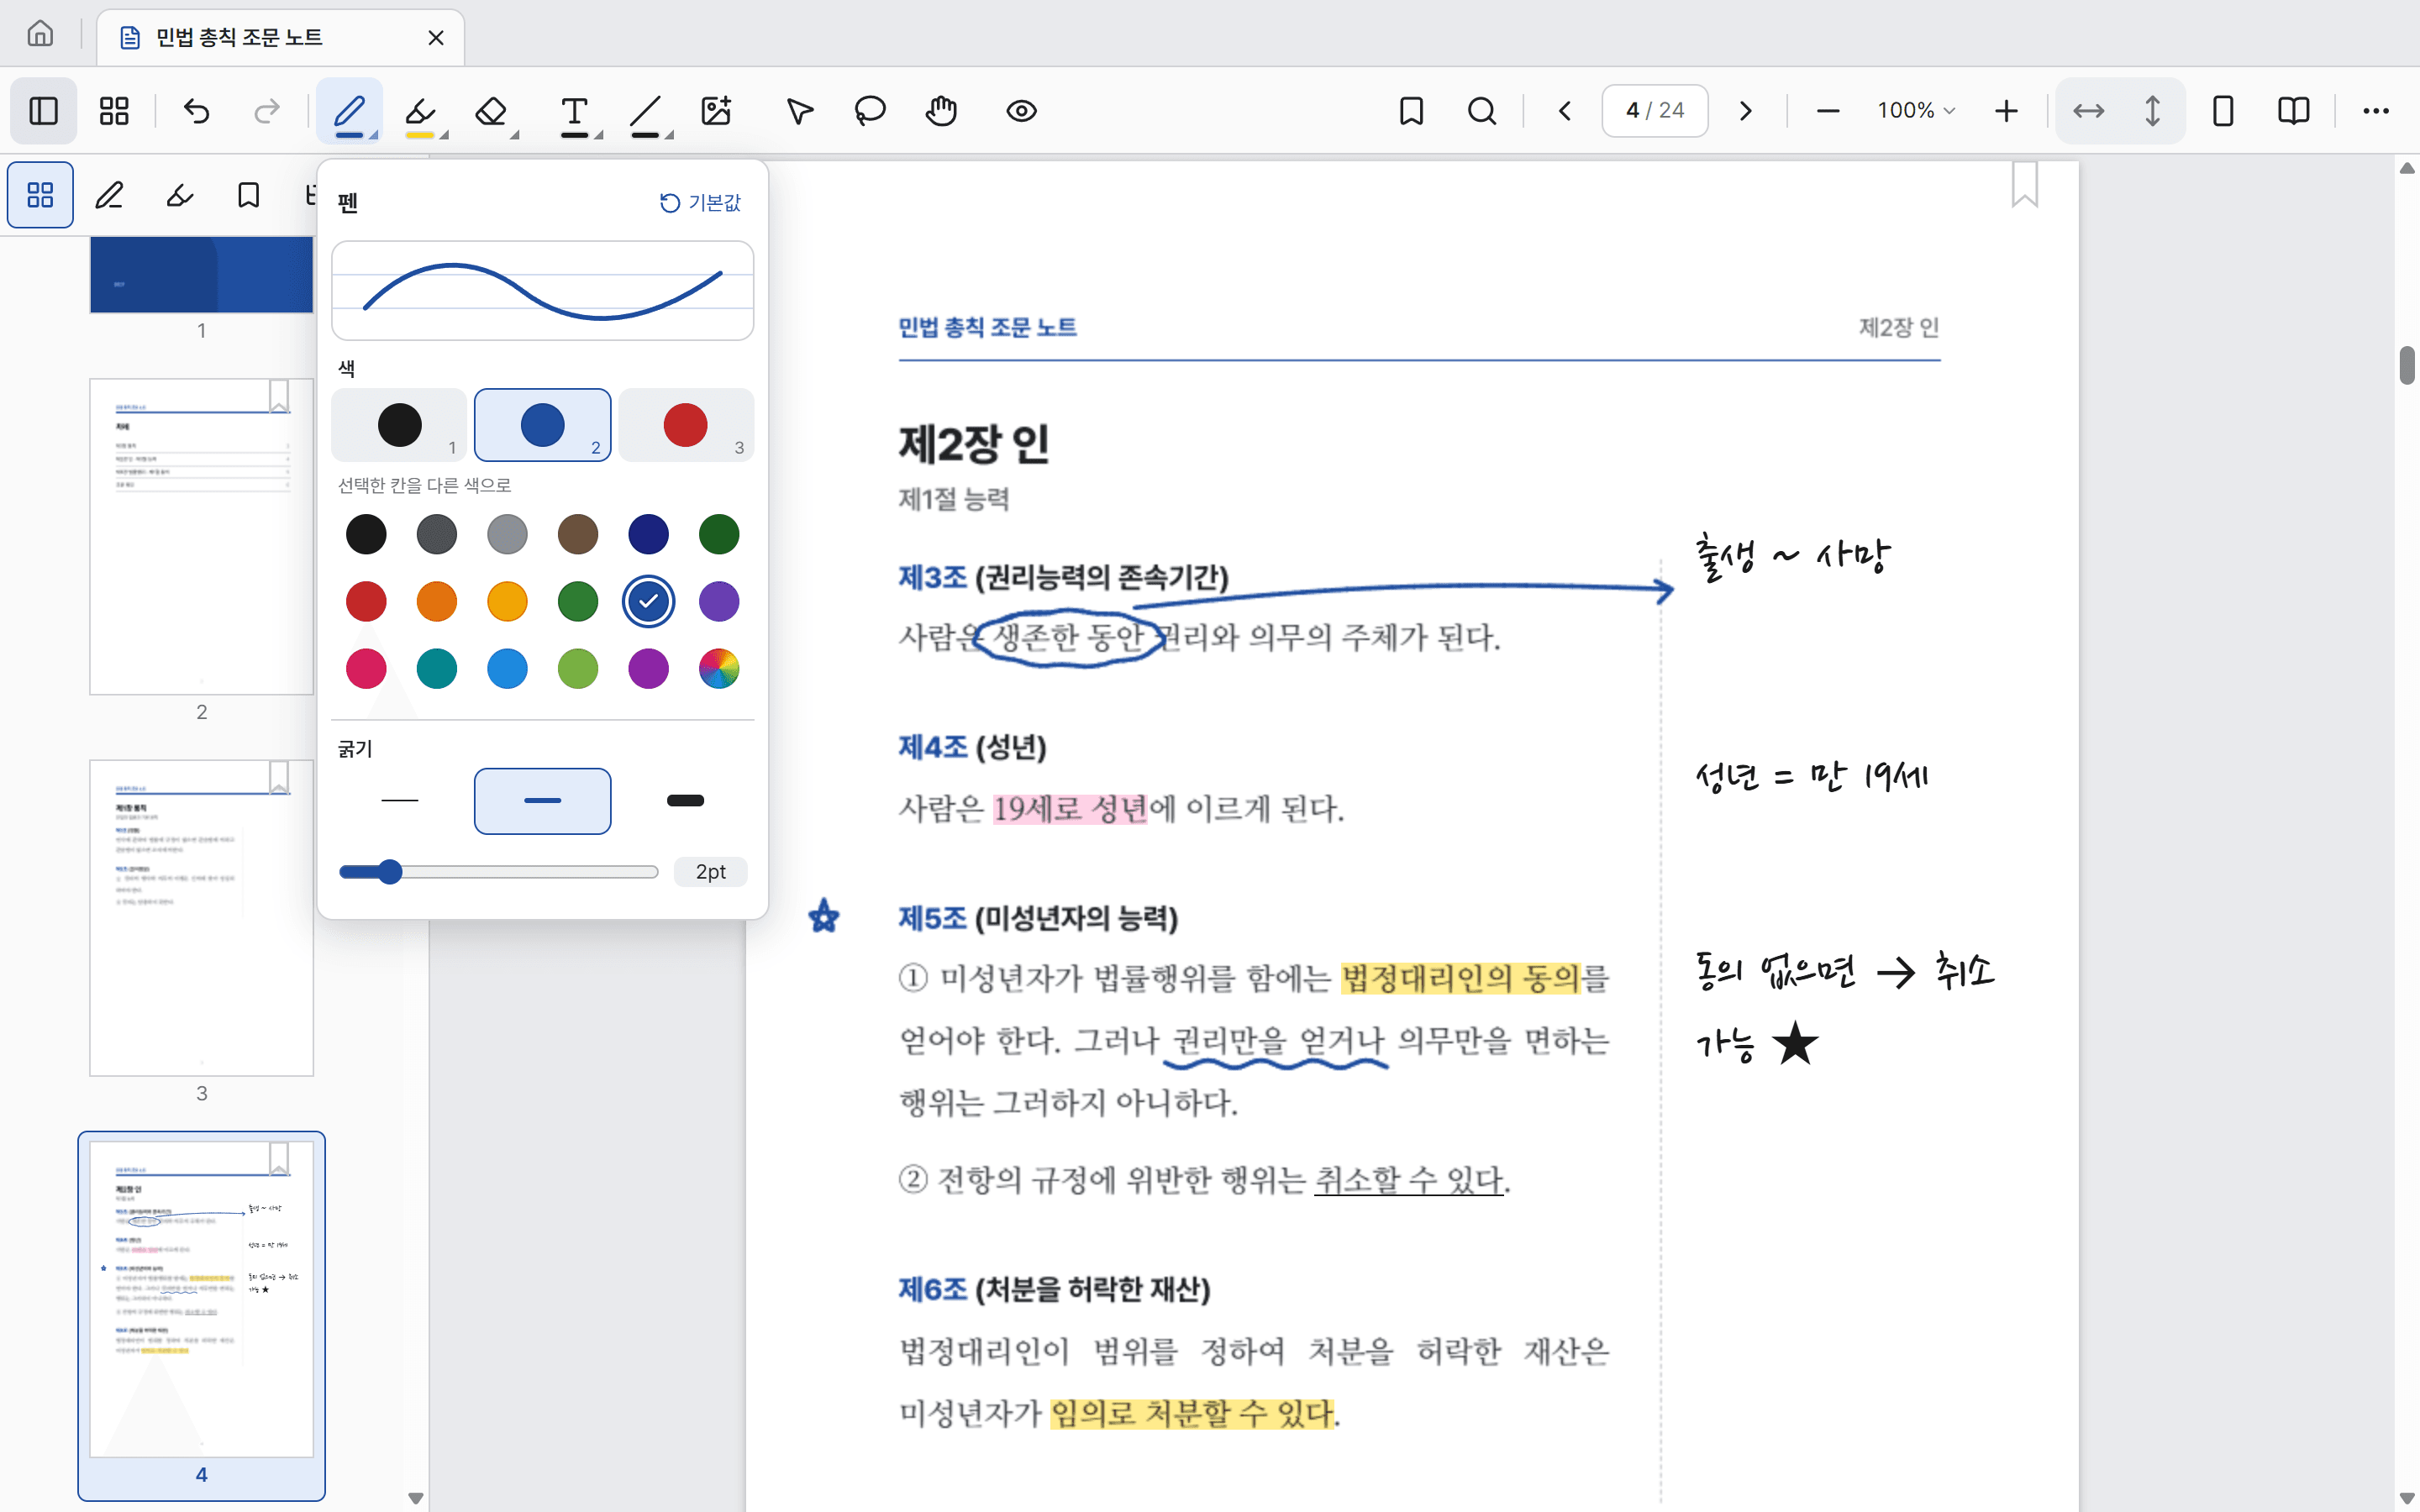Switch to single page view

[2223, 110]
